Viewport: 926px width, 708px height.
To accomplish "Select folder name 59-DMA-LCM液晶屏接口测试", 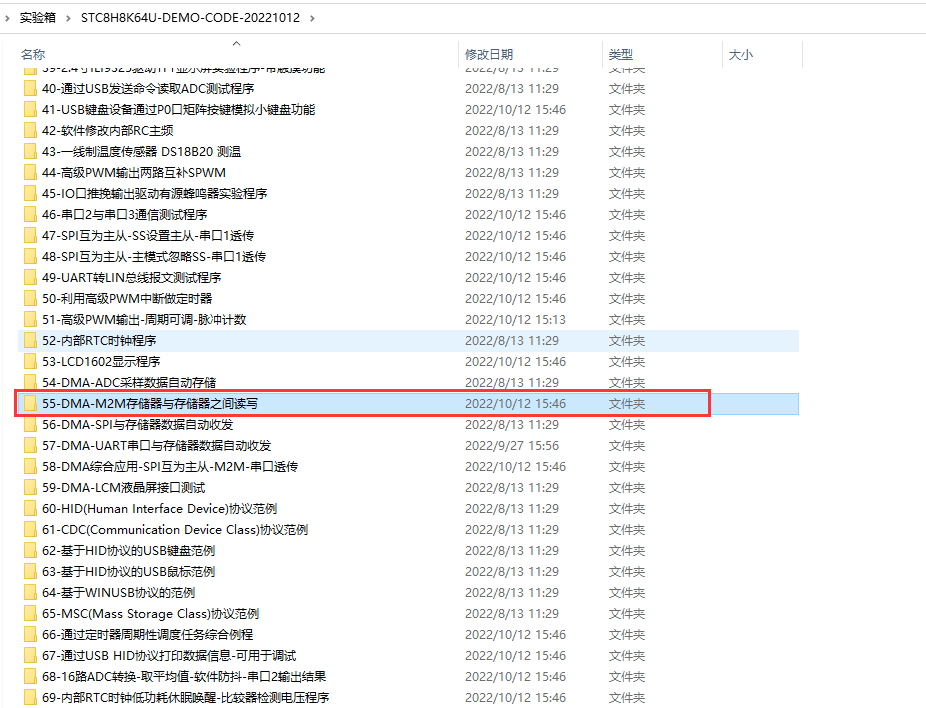I will (123, 488).
